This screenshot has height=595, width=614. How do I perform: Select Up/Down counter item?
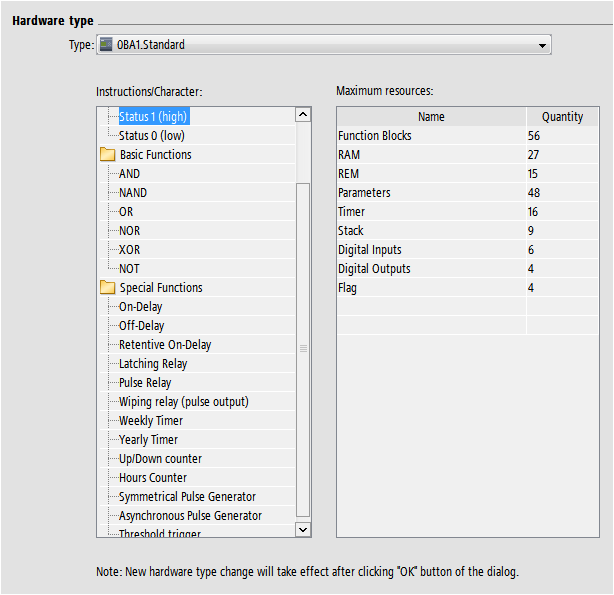click(x=160, y=459)
